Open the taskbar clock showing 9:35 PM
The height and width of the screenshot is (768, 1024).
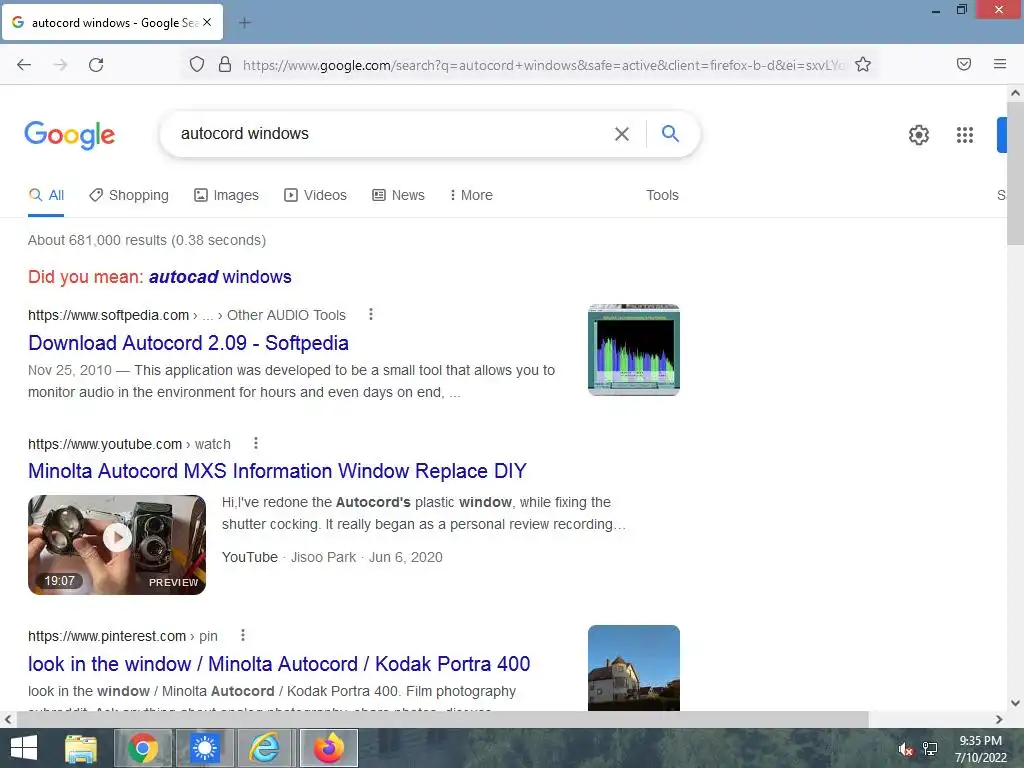coord(980,749)
